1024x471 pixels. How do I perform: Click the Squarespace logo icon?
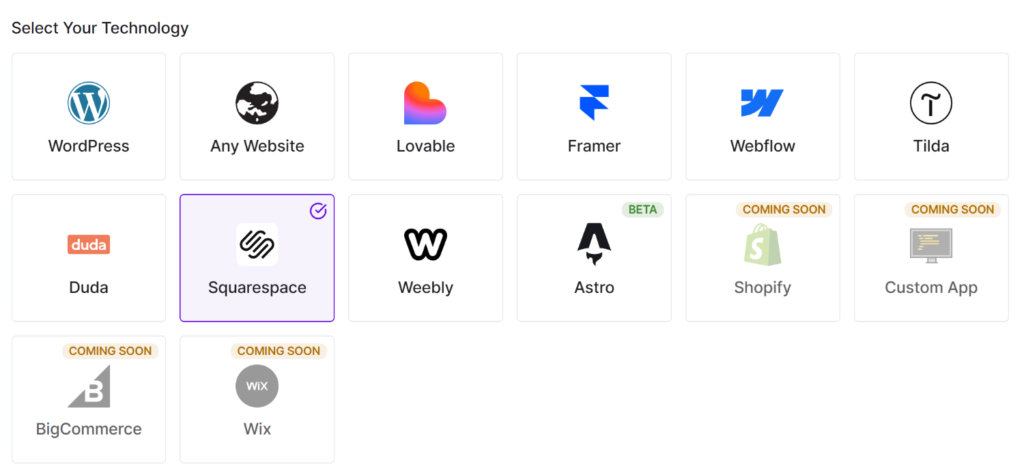coord(257,244)
